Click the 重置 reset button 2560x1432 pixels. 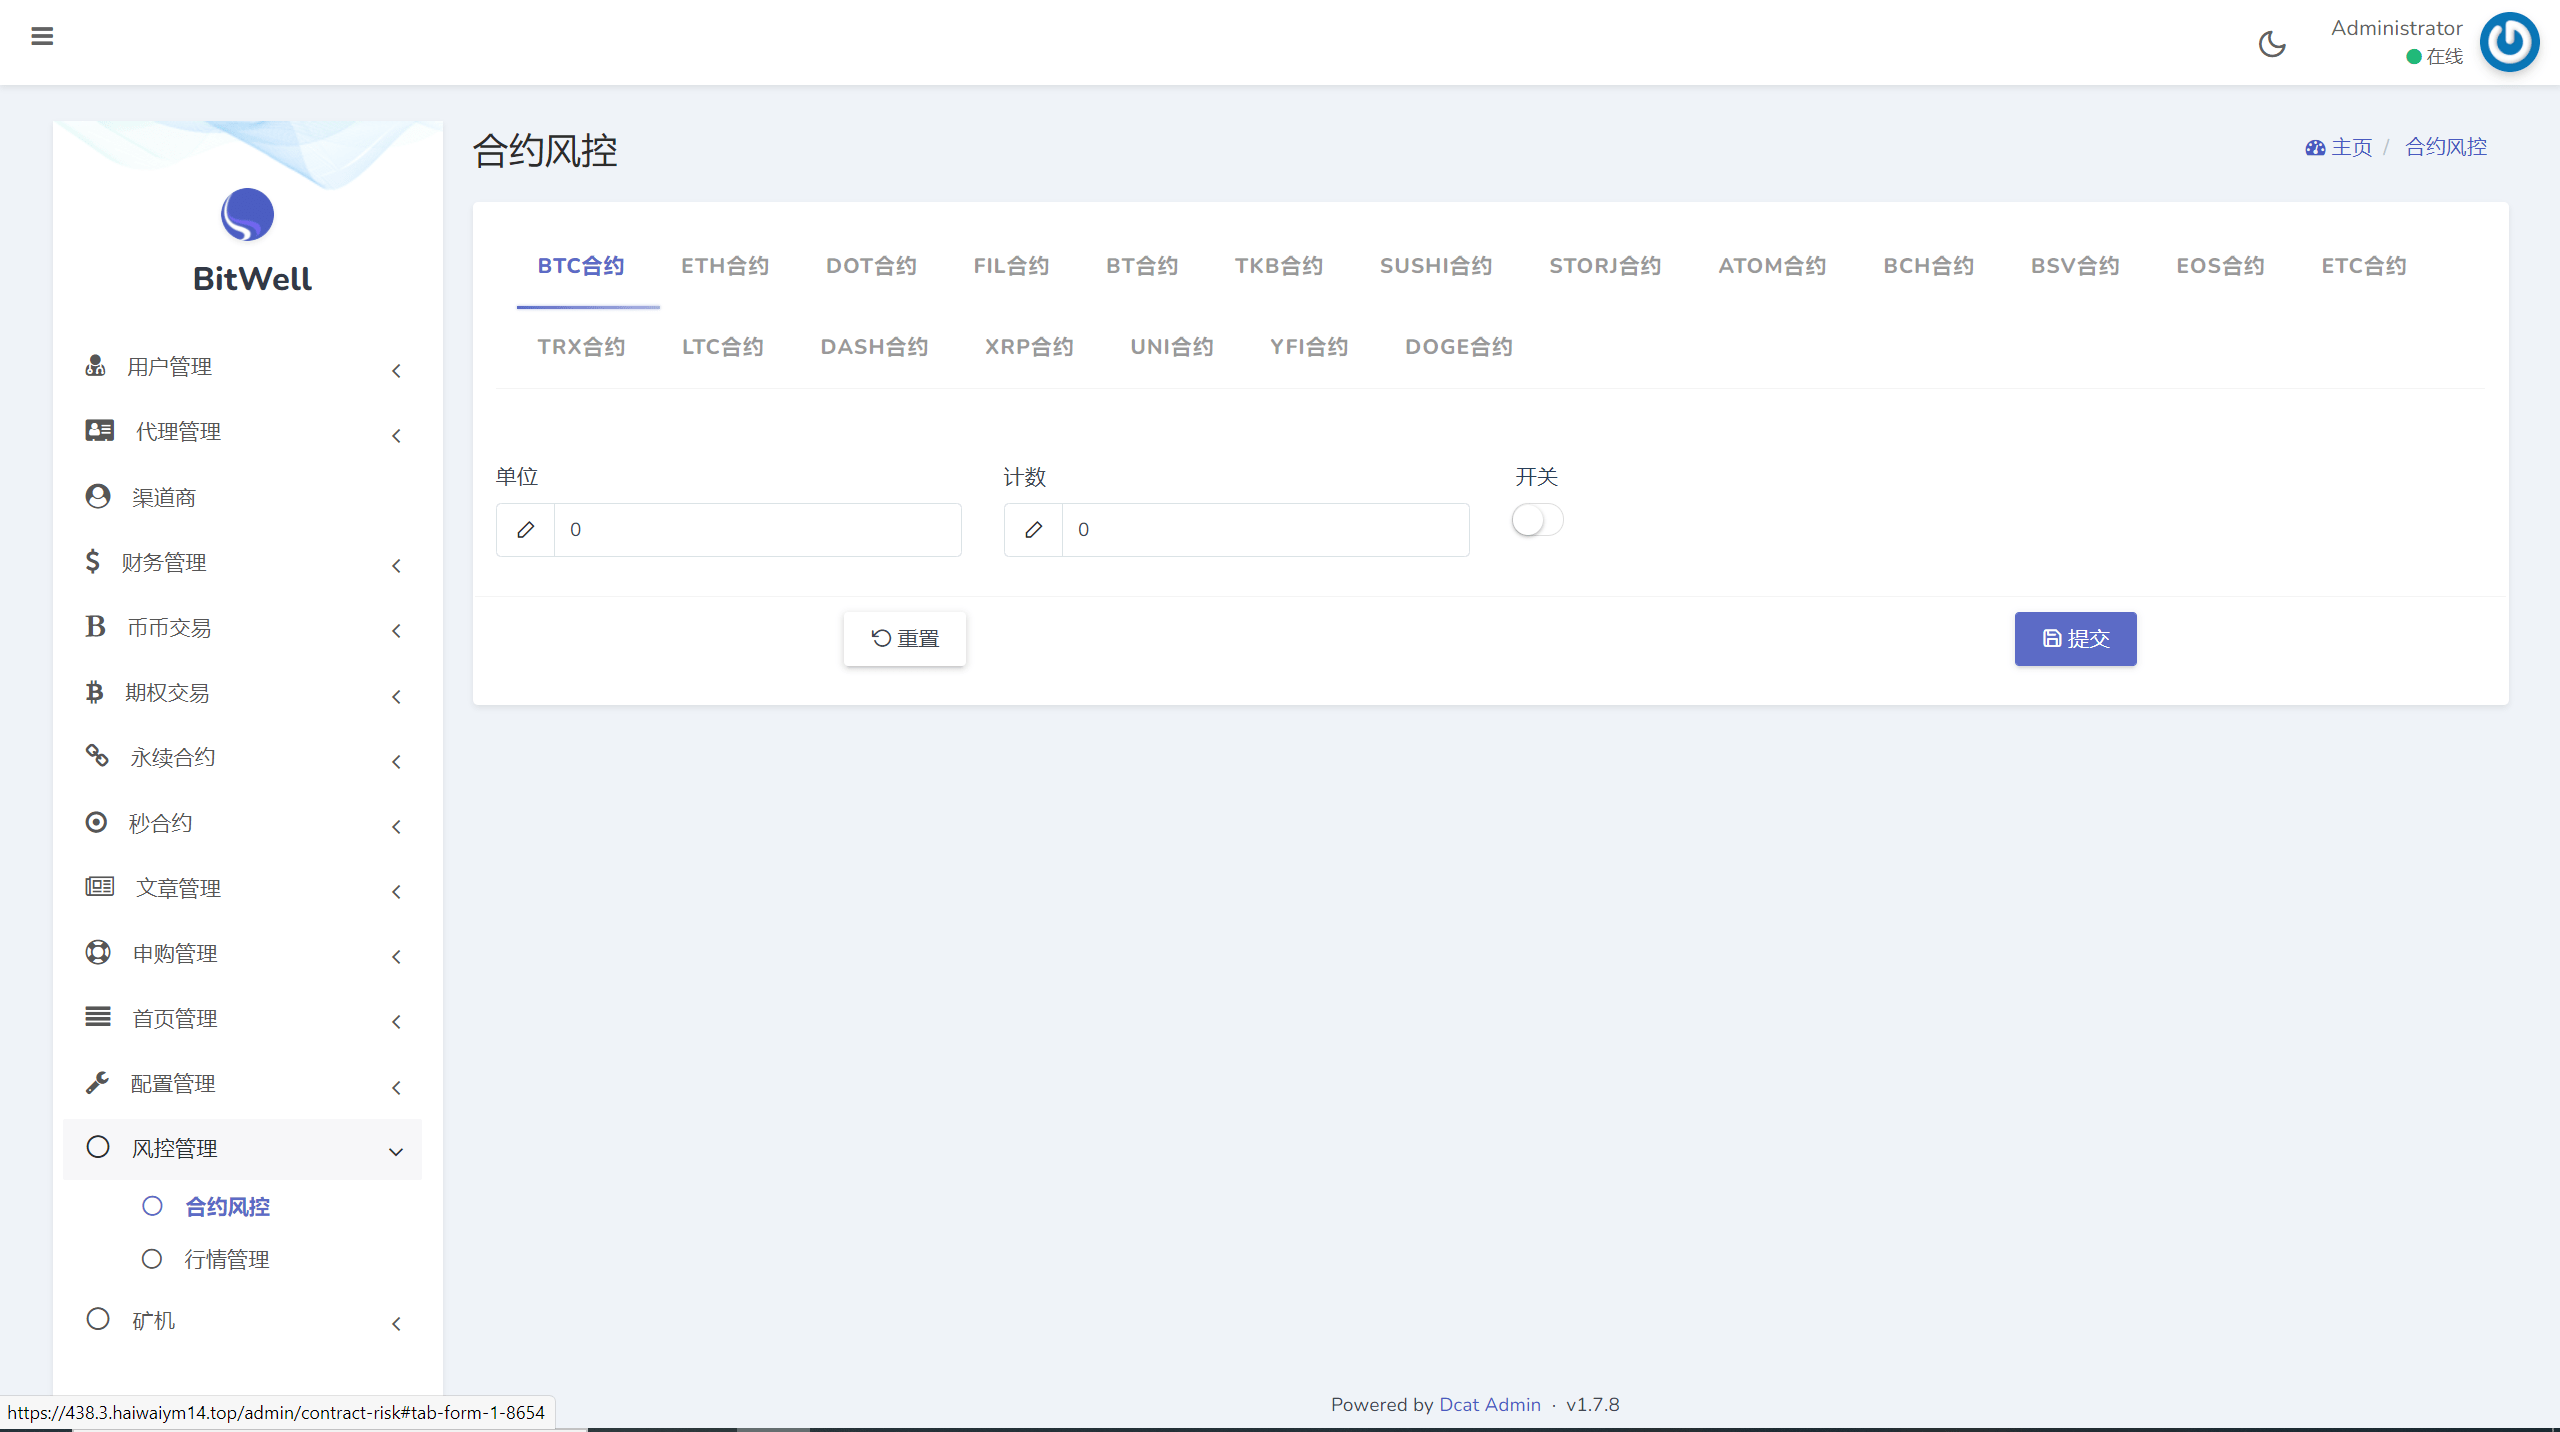tap(905, 639)
